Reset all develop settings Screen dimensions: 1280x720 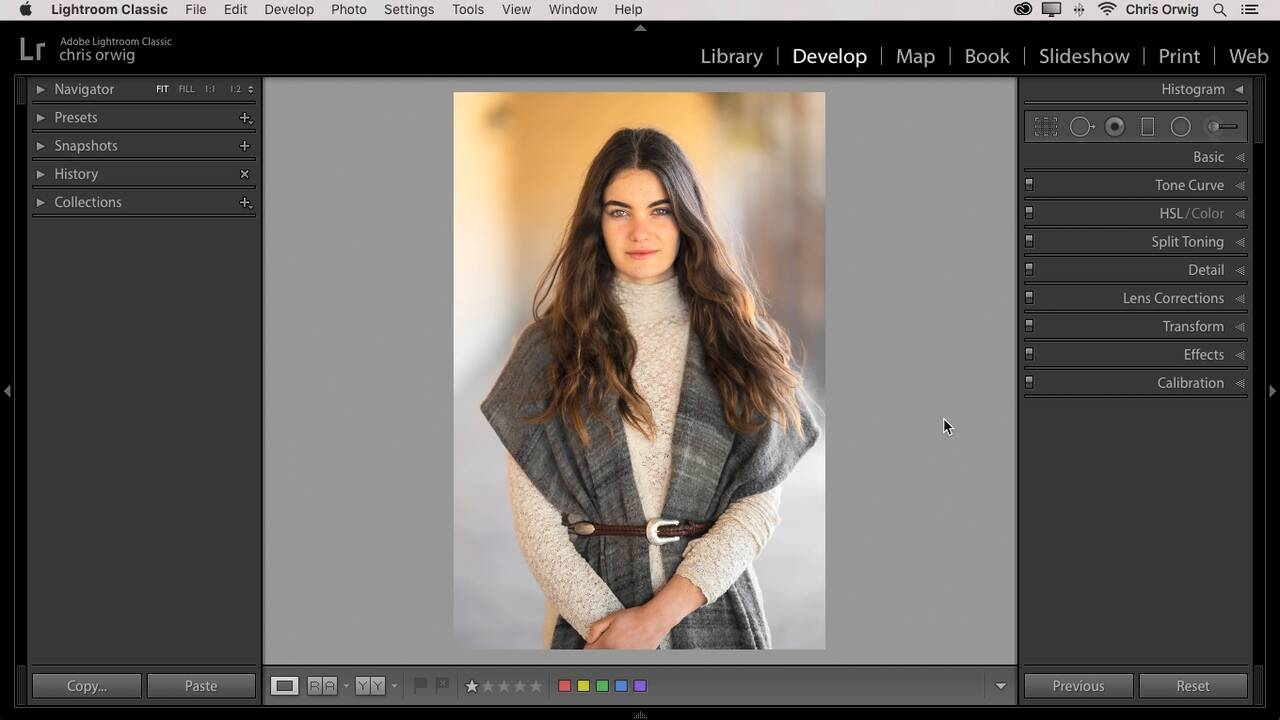[1193, 686]
